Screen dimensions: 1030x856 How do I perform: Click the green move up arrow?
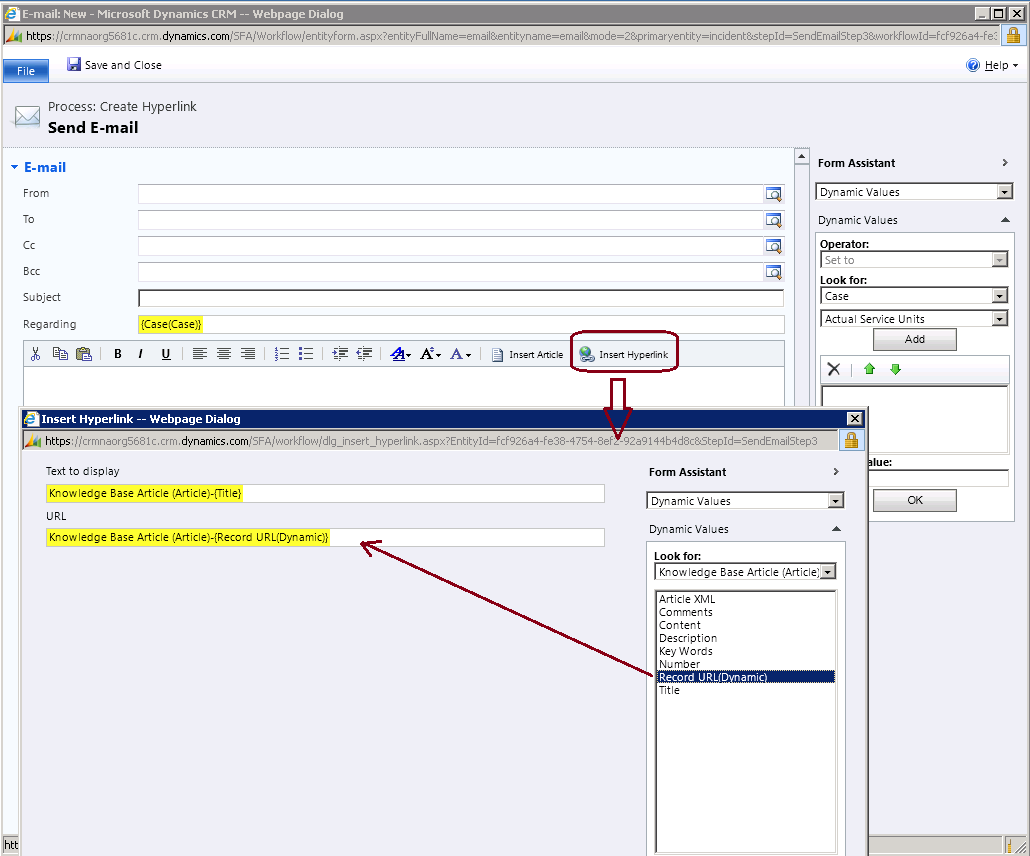(x=870, y=369)
